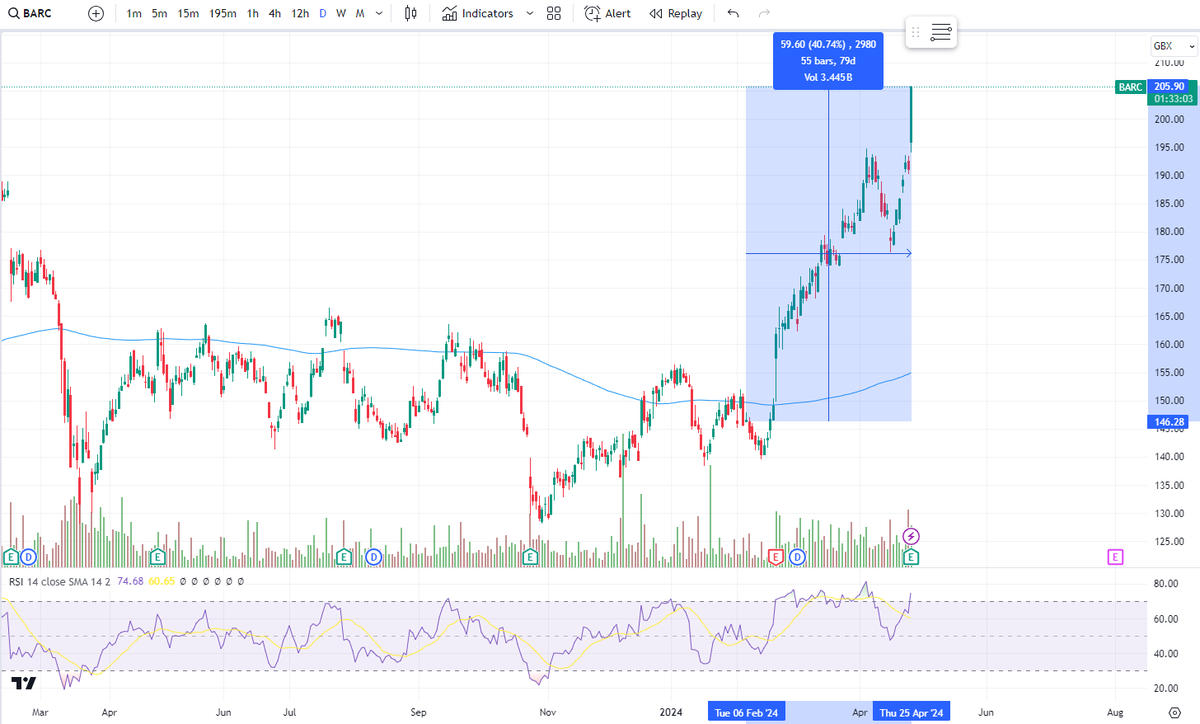Click the greyed redo arrow
Viewport: 1200px width, 724px height.
765,14
